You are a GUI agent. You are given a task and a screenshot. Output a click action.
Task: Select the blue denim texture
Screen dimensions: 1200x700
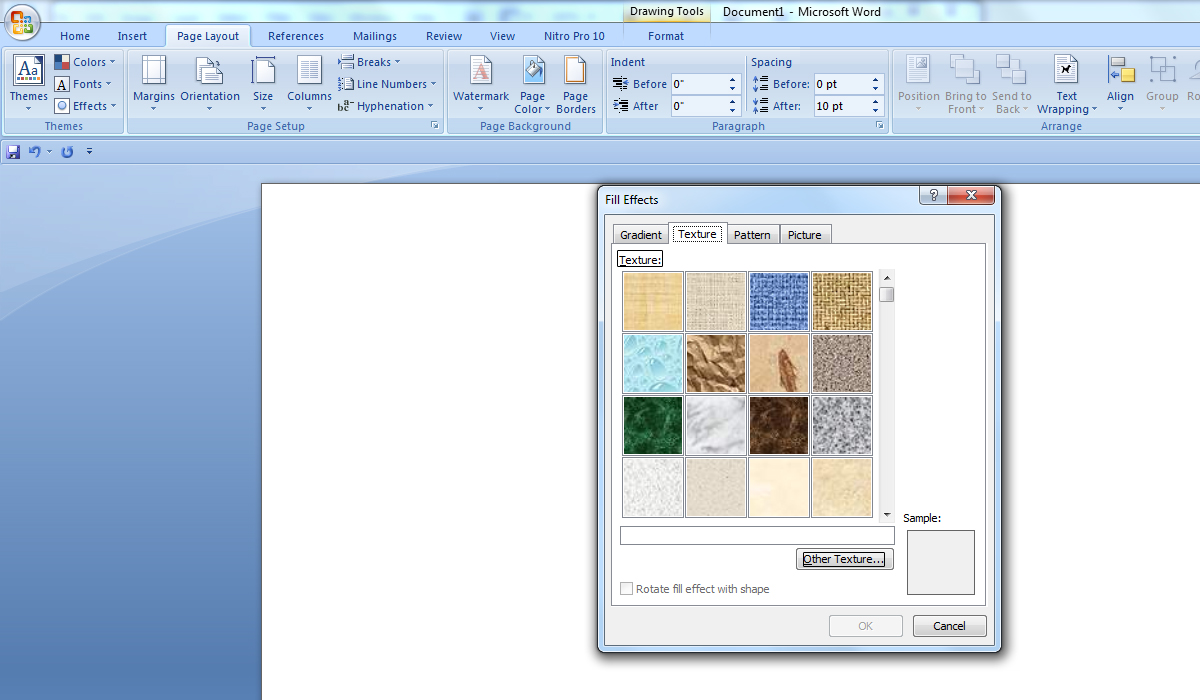[x=779, y=301]
